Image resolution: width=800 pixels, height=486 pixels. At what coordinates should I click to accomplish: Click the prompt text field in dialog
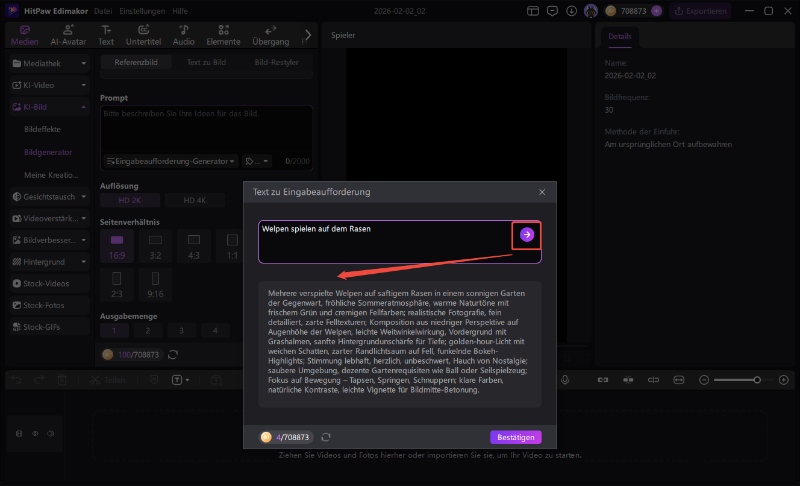tap(385, 240)
